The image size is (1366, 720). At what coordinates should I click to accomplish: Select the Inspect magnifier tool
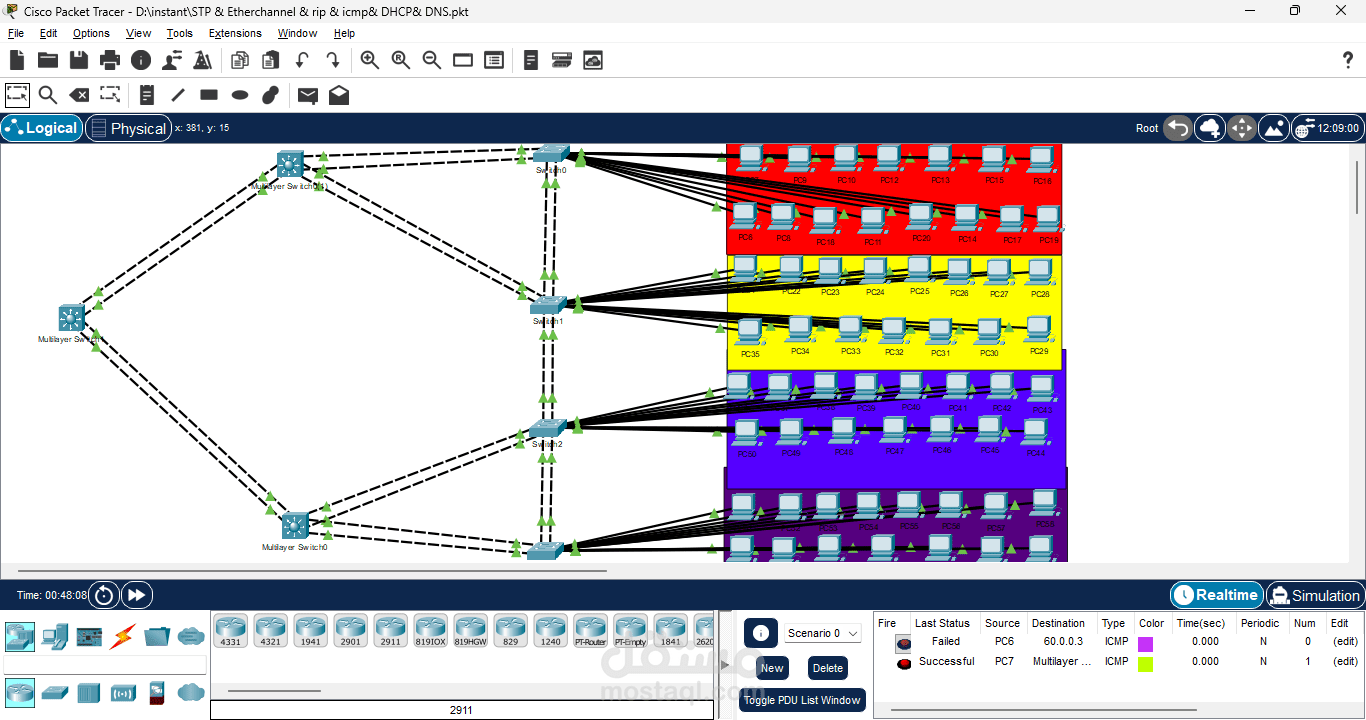pos(48,94)
